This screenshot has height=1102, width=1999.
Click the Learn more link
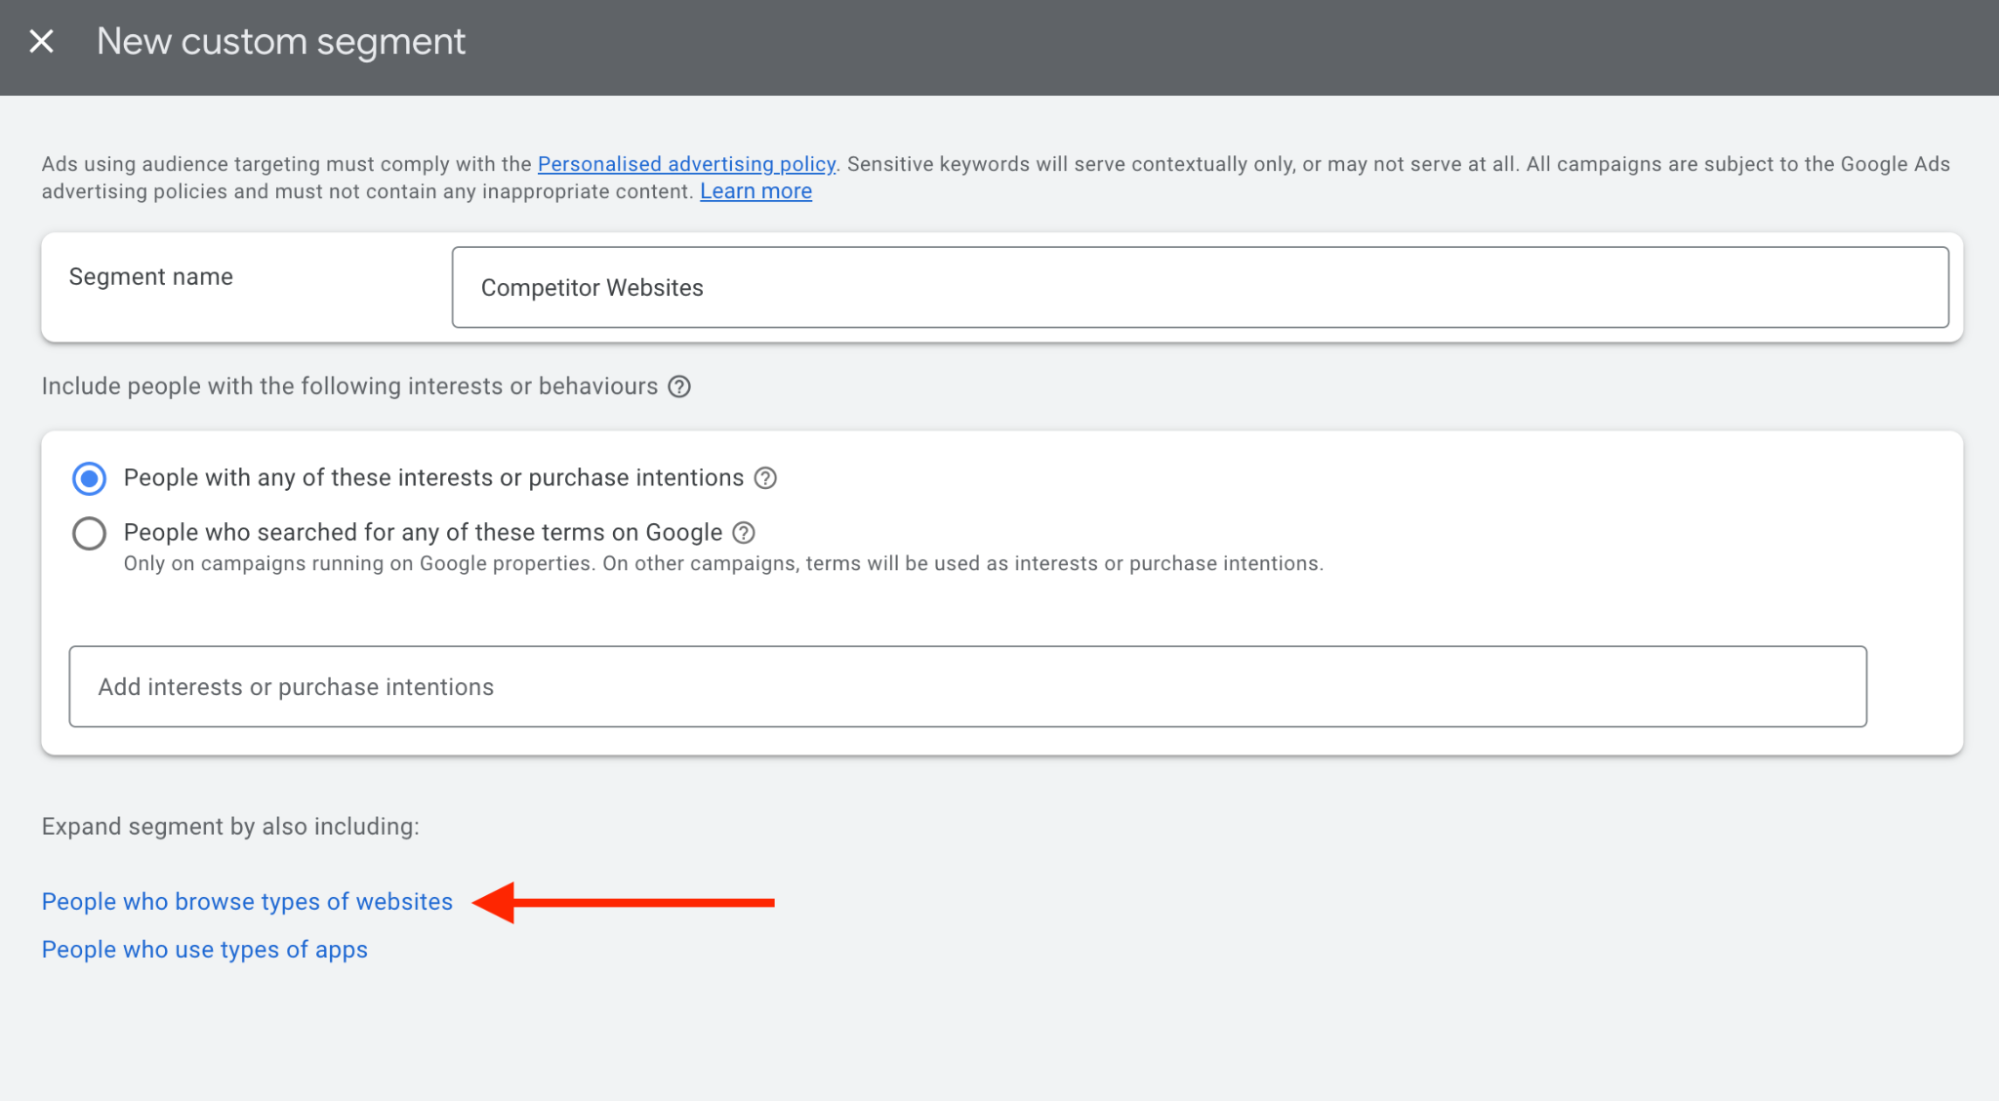tap(755, 191)
